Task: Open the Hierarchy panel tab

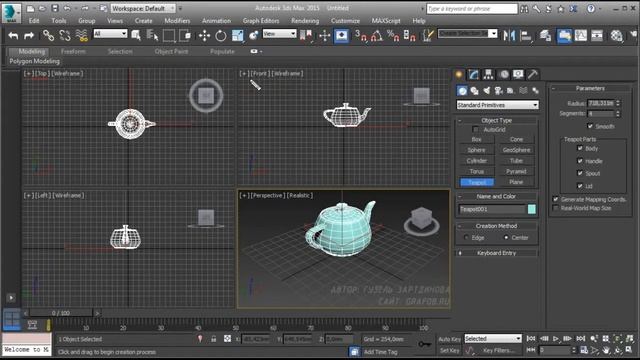Action: (488, 74)
